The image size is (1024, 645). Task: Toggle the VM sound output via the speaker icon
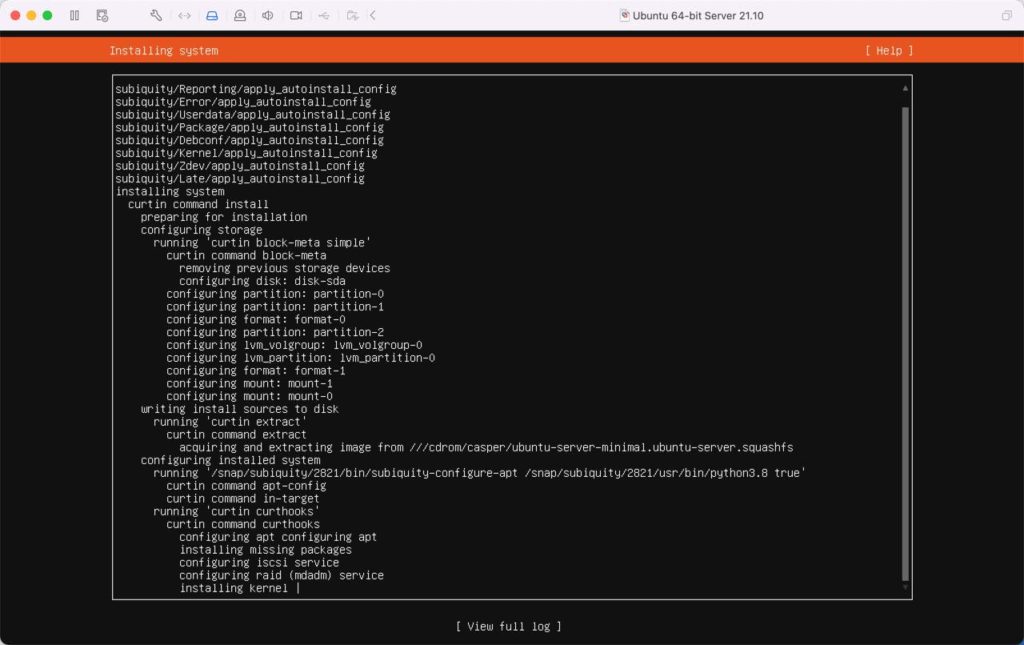click(267, 15)
